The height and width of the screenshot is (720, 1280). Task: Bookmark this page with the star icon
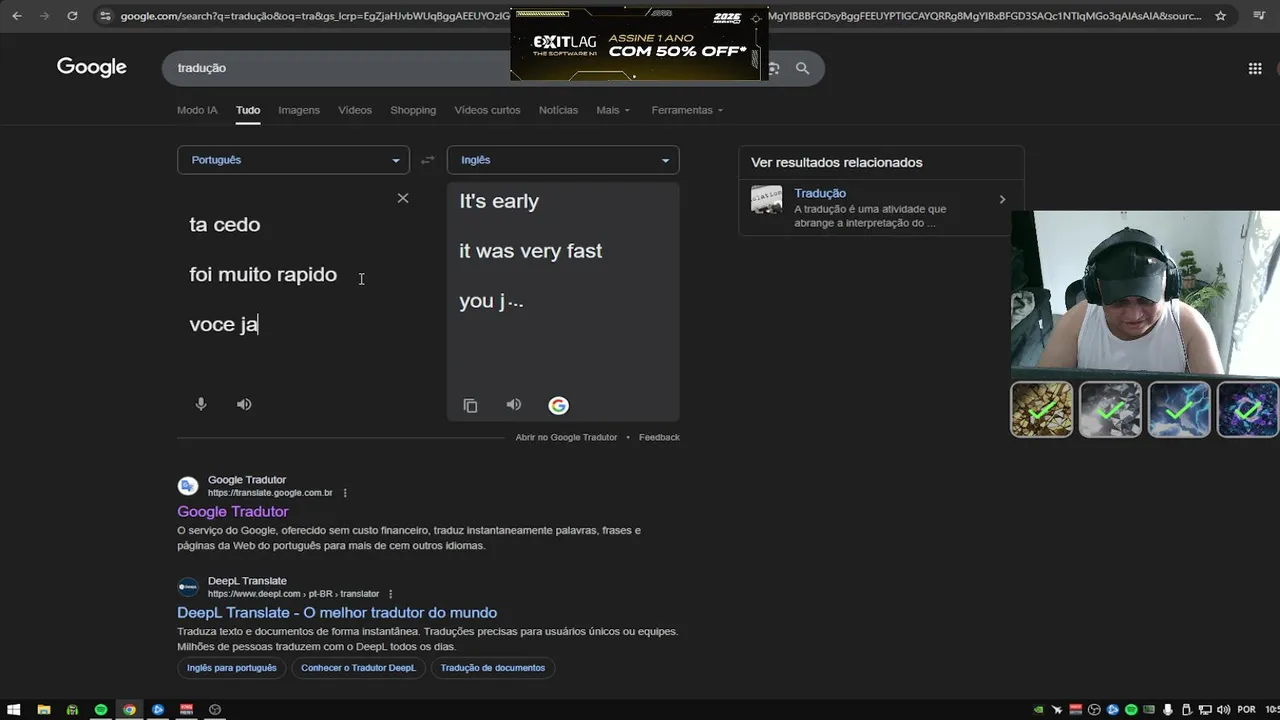1220,16
